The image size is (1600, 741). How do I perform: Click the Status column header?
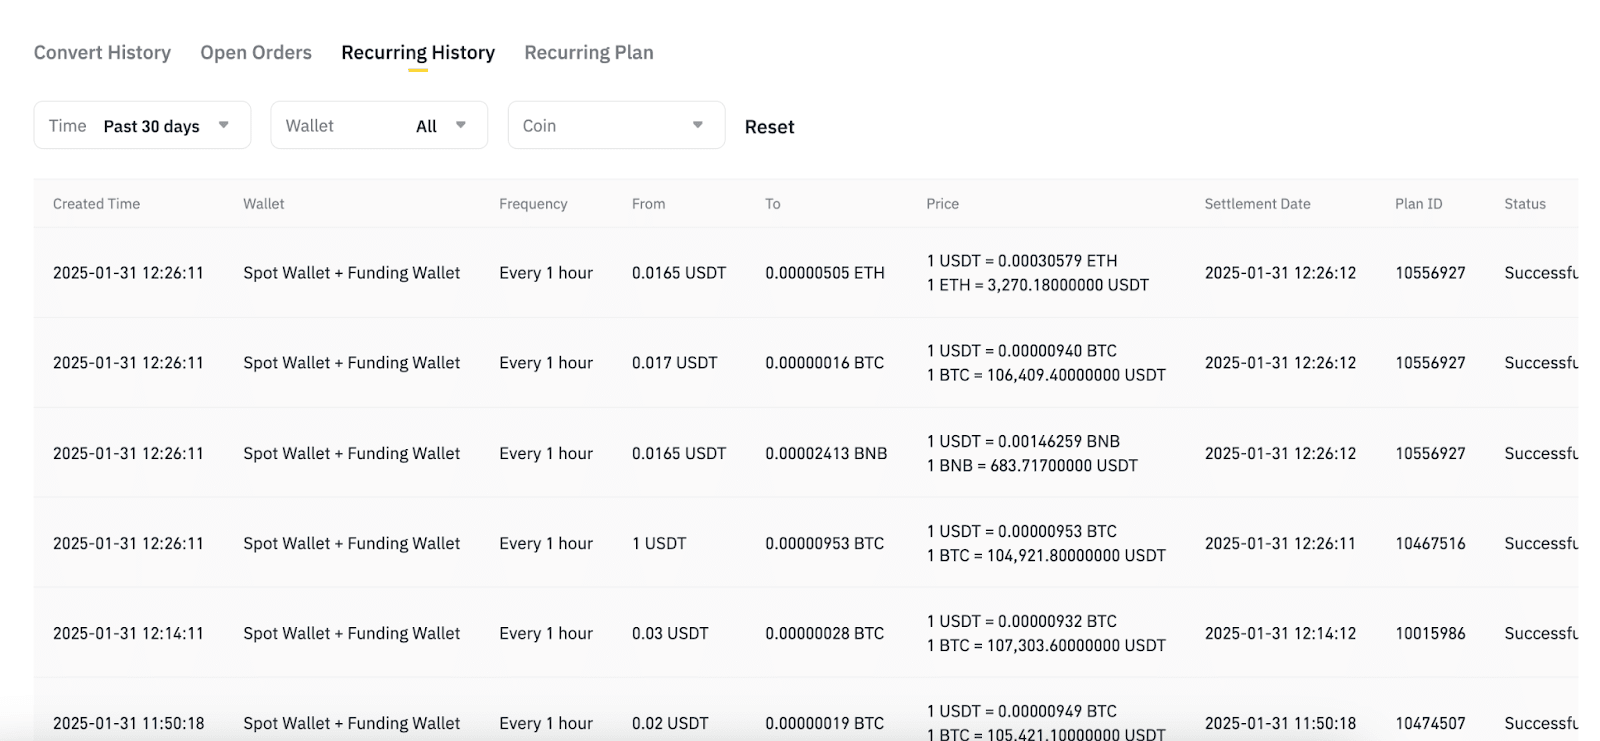(x=1524, y=204)
